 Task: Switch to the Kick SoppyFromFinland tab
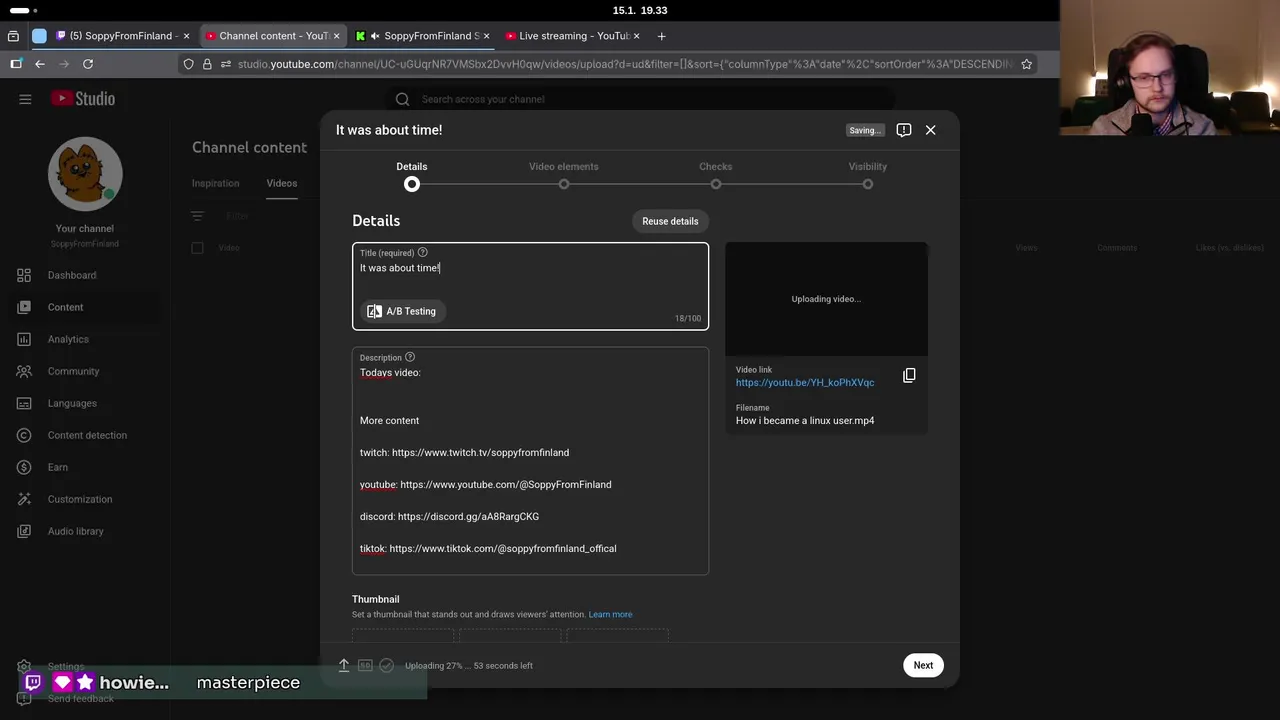[423, 36]
